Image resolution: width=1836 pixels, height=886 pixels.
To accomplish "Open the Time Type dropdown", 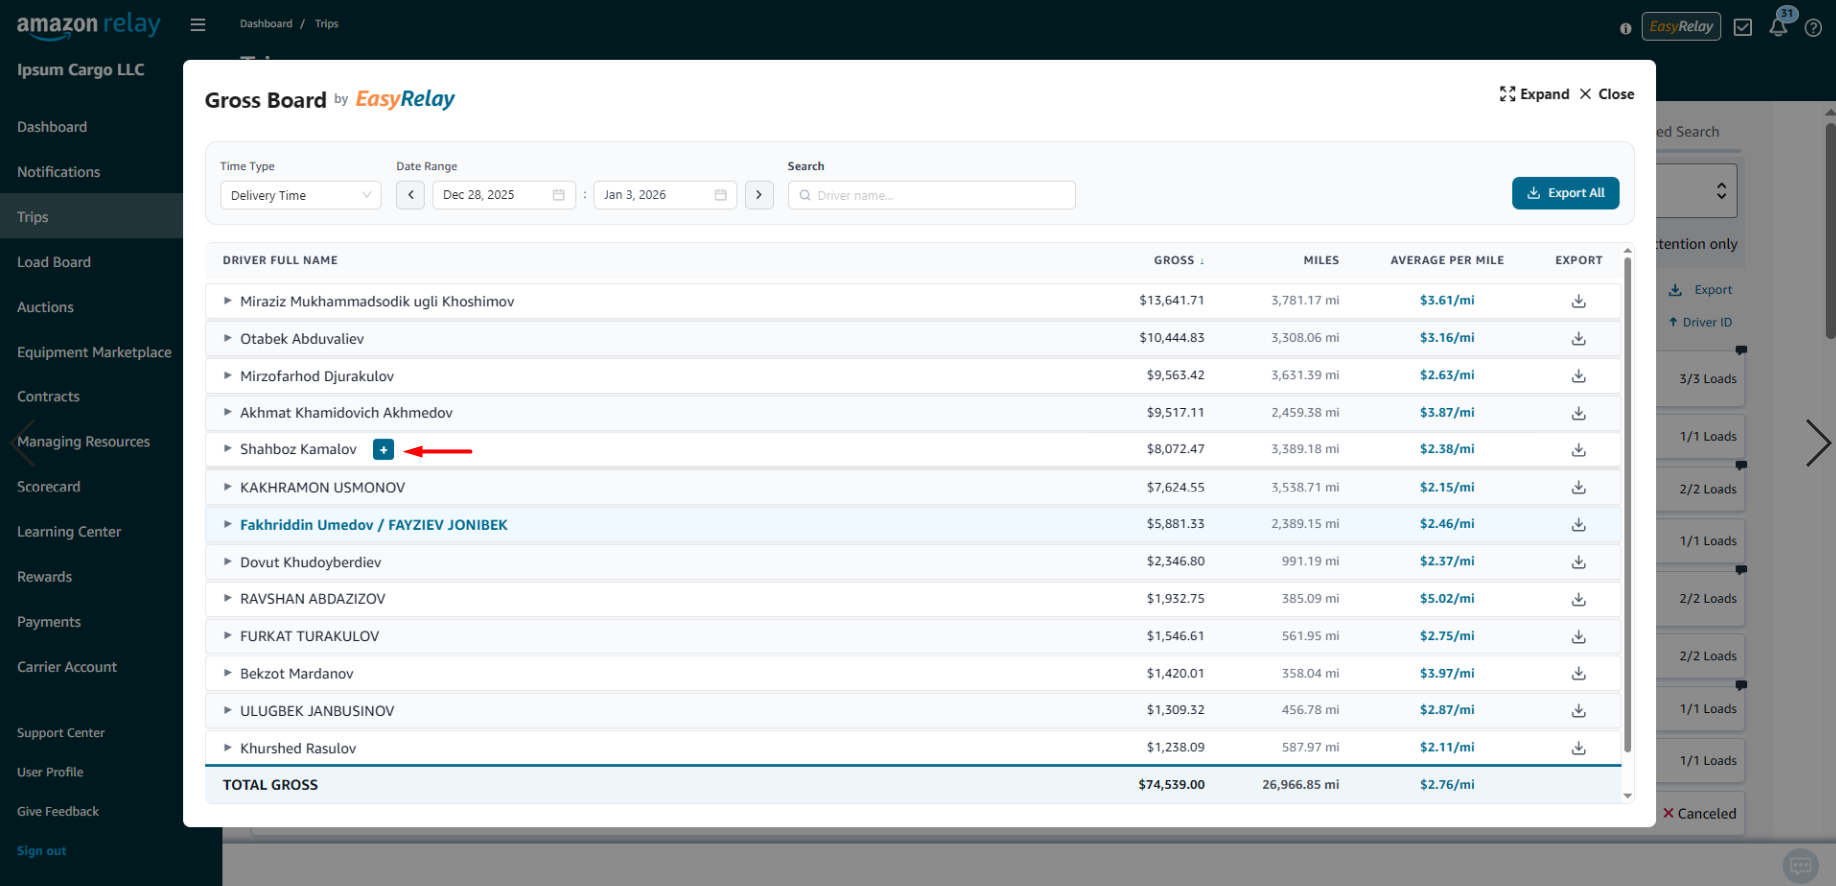I will coord(300,195).
